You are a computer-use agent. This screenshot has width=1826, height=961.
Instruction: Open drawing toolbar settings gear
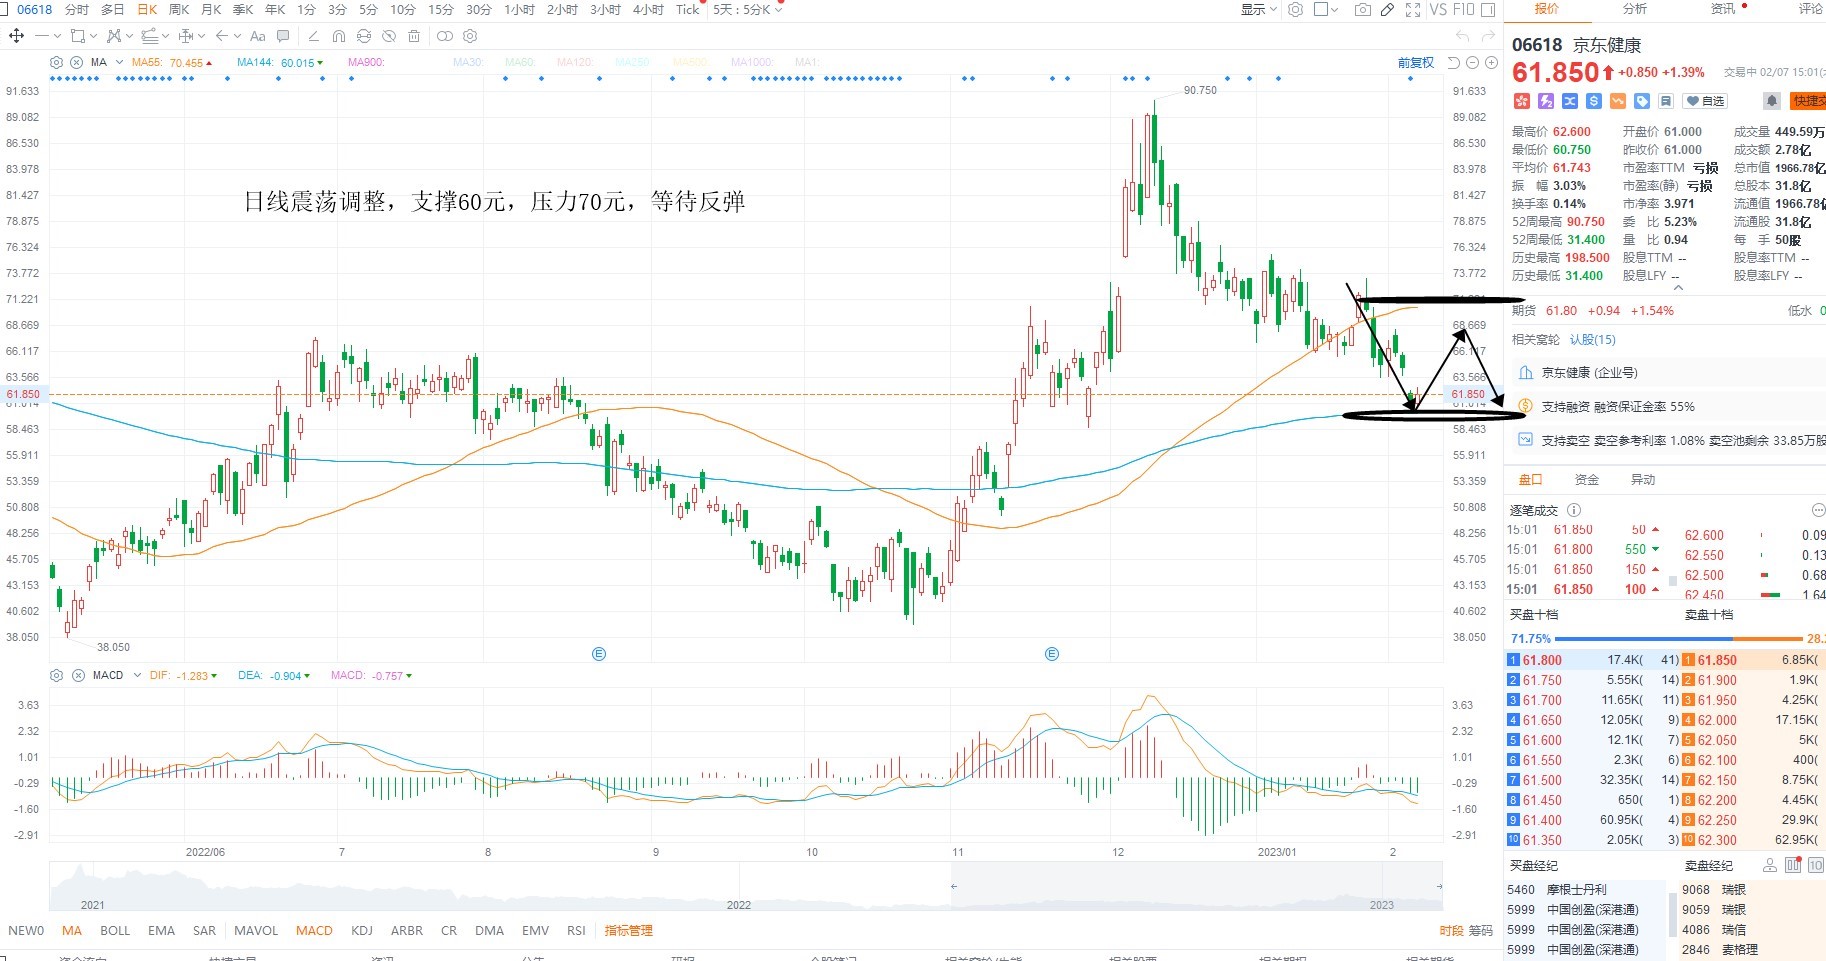(470, 36)
